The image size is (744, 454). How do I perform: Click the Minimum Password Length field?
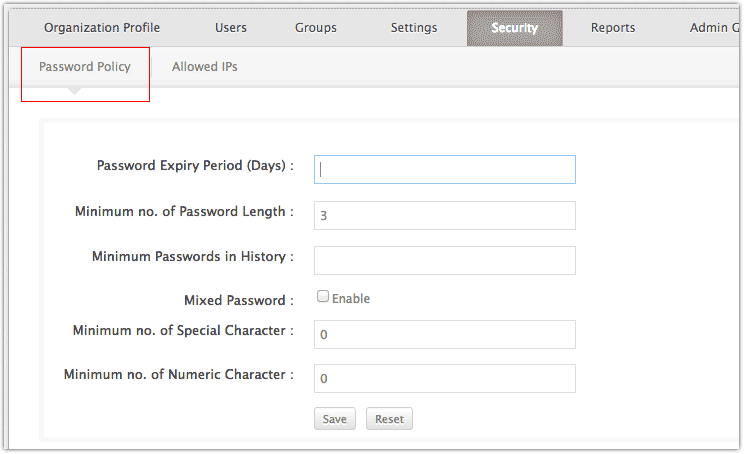tap(445, 215)
